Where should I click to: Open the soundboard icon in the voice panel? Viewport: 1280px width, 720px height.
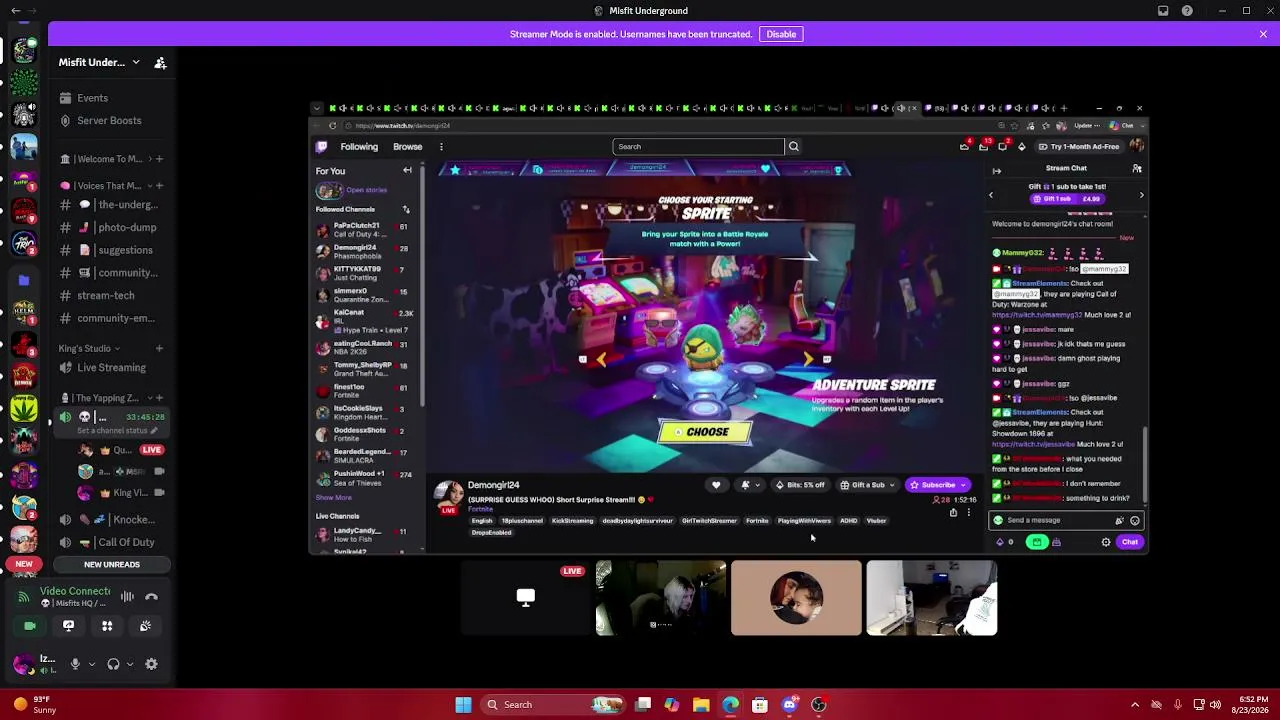pyautogui.click(x=145, y=626)
